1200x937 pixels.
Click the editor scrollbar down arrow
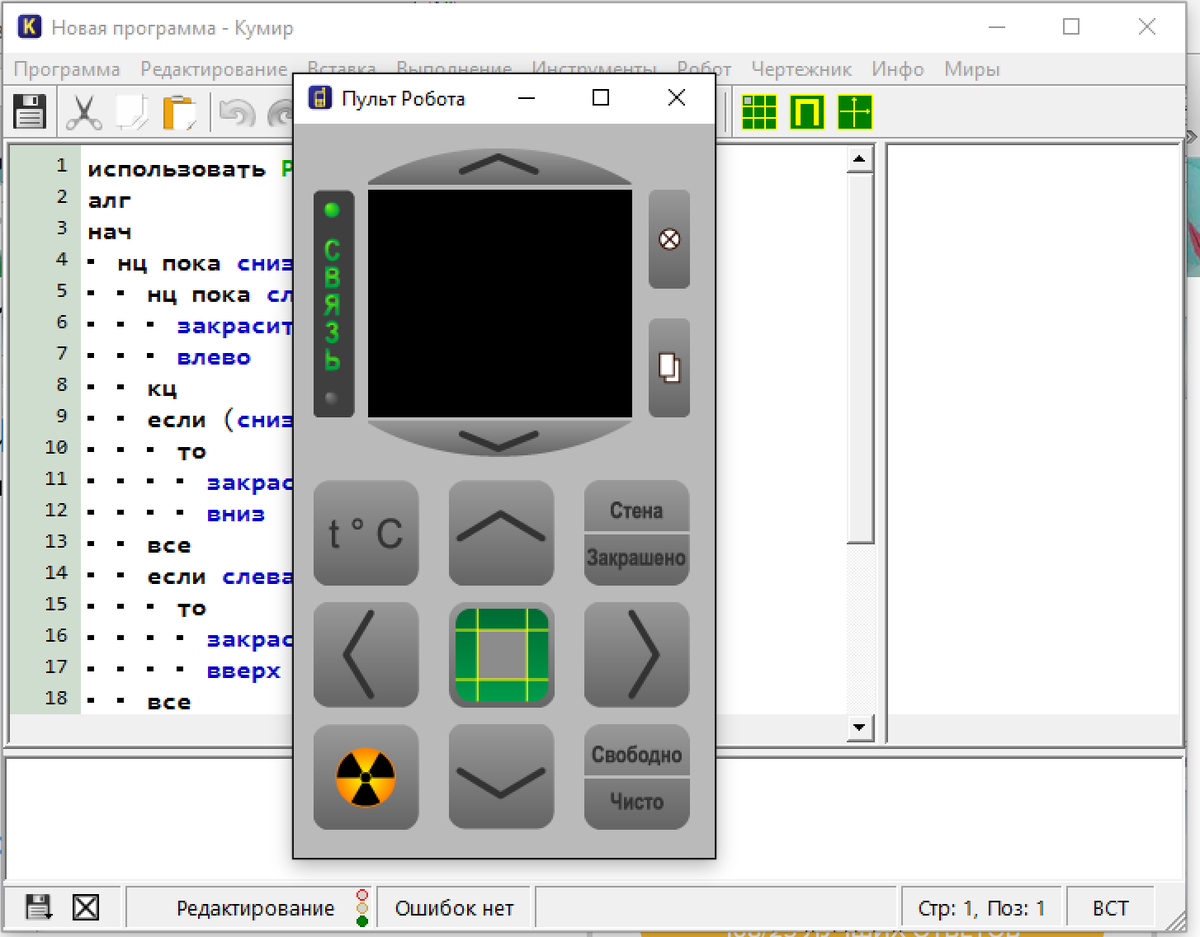point(858,727)
